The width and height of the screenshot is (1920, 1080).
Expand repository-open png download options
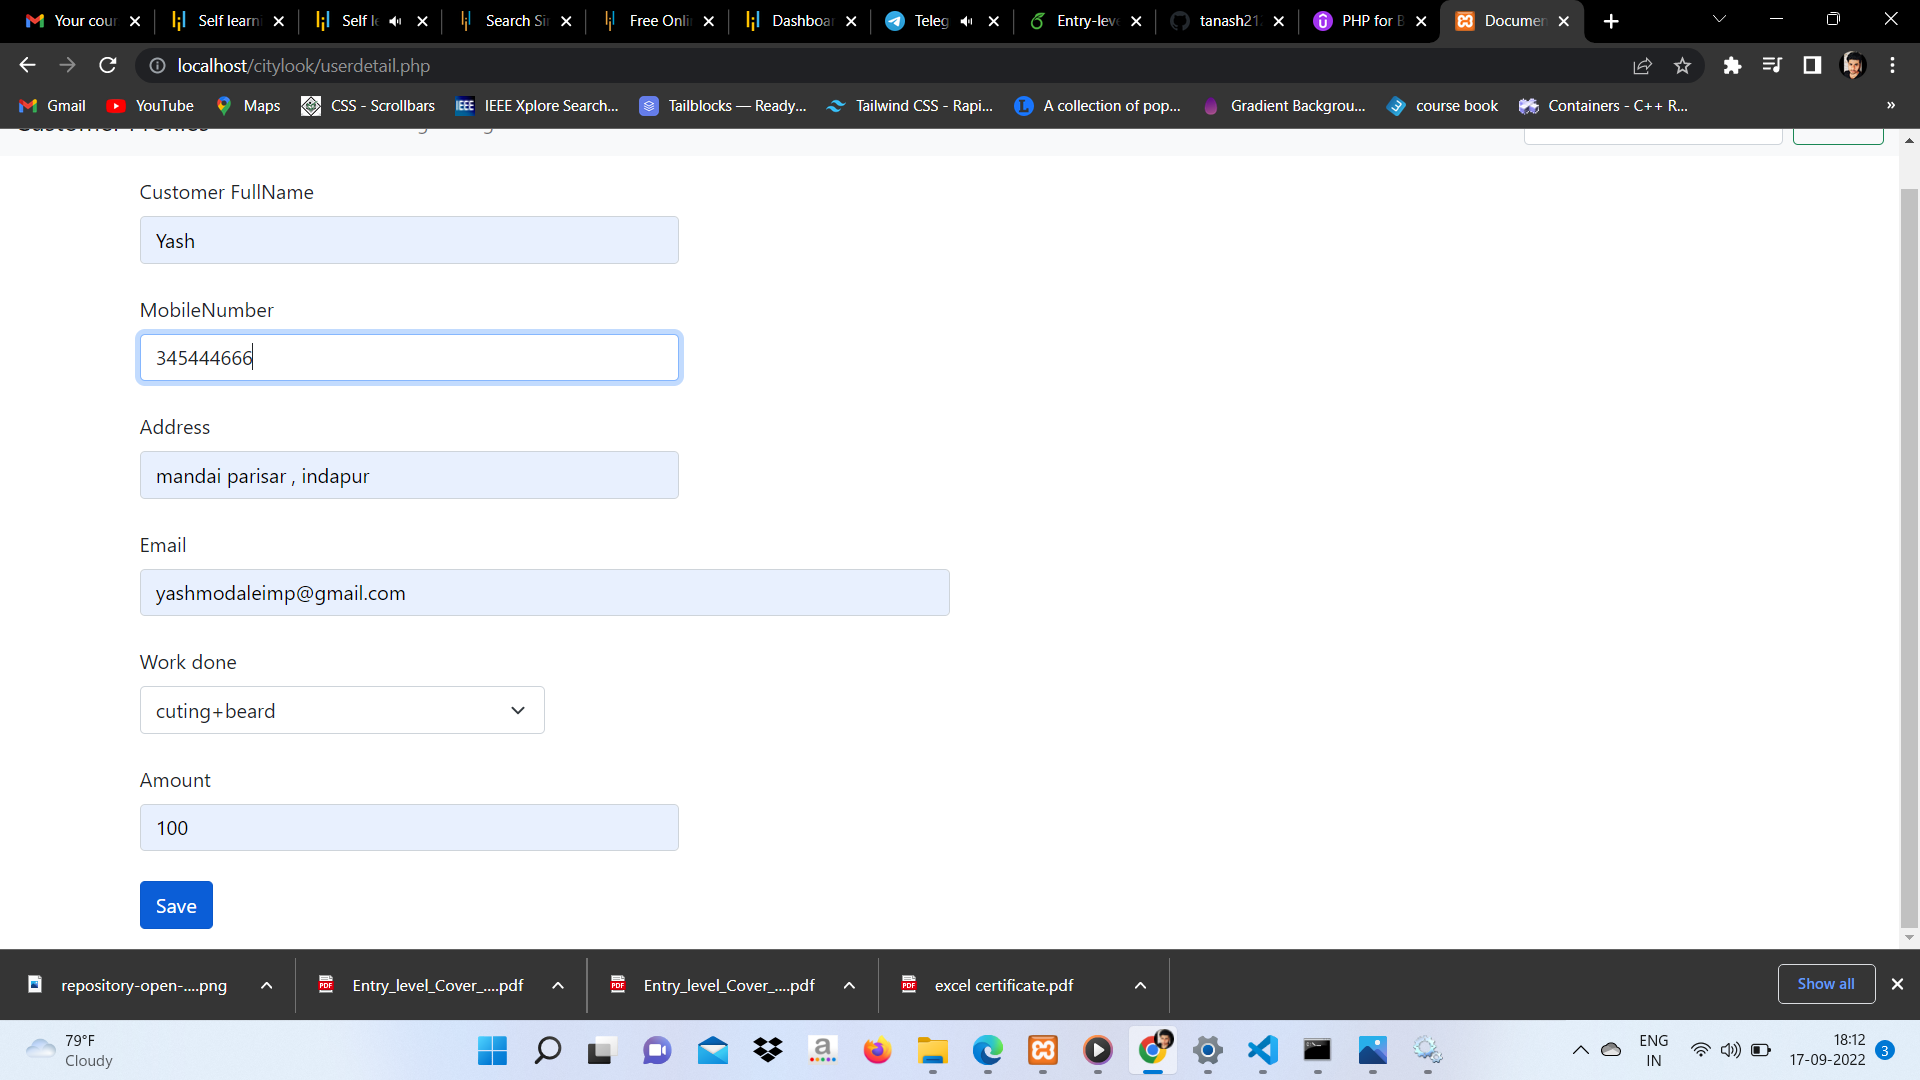266,985
